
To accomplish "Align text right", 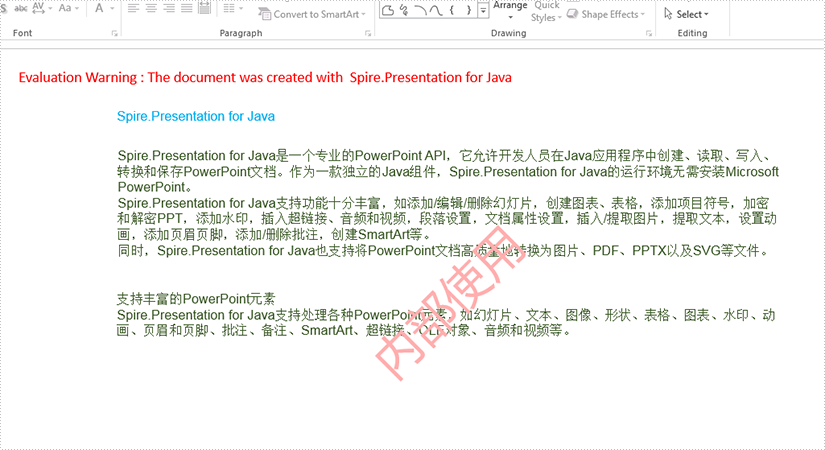I will (169, 8).
